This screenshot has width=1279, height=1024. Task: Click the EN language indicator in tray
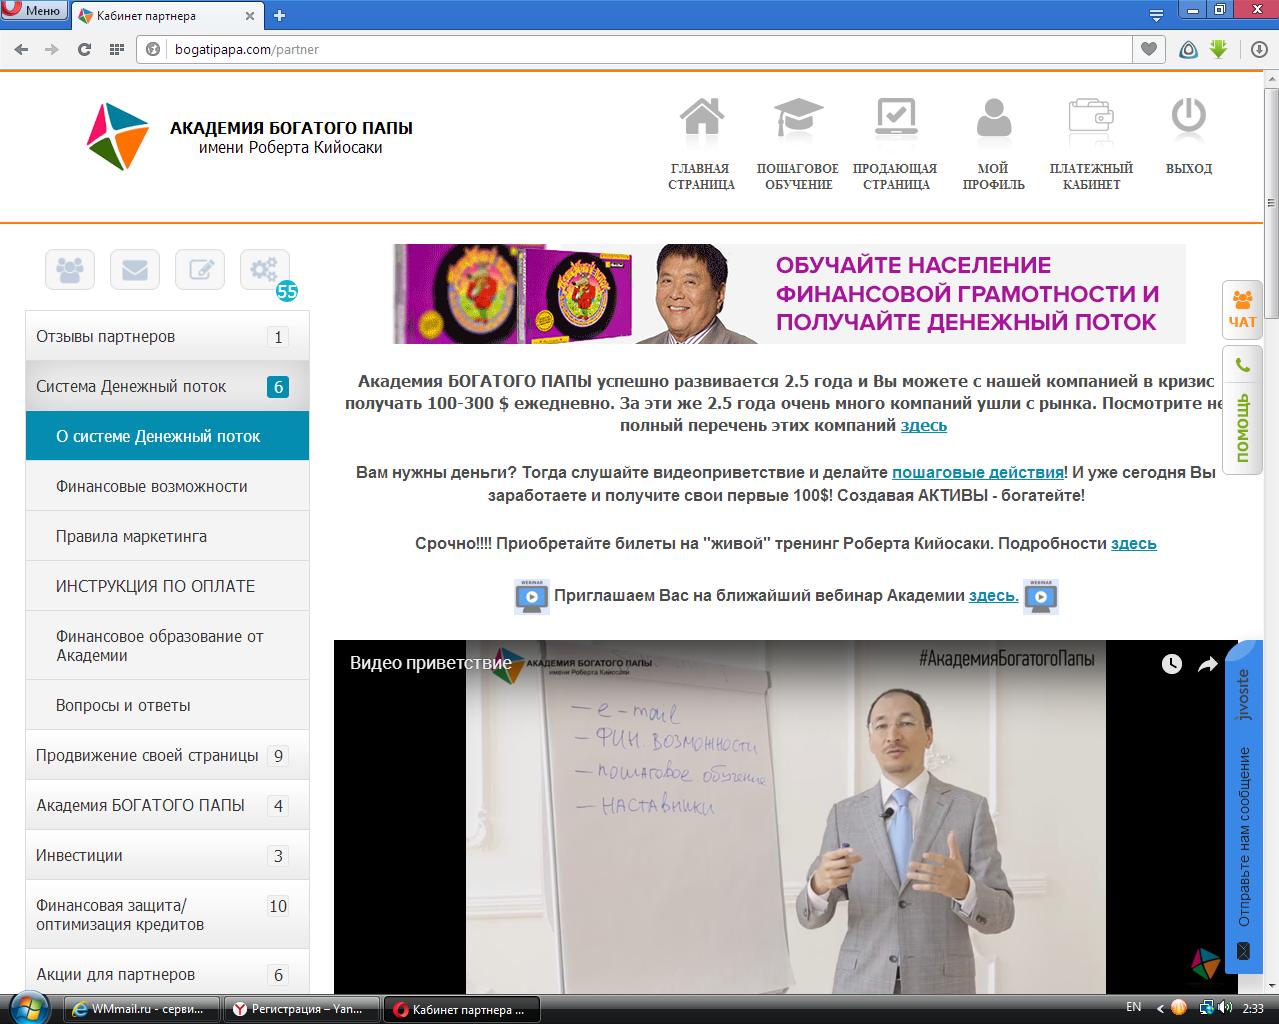click(1133, 1007)
